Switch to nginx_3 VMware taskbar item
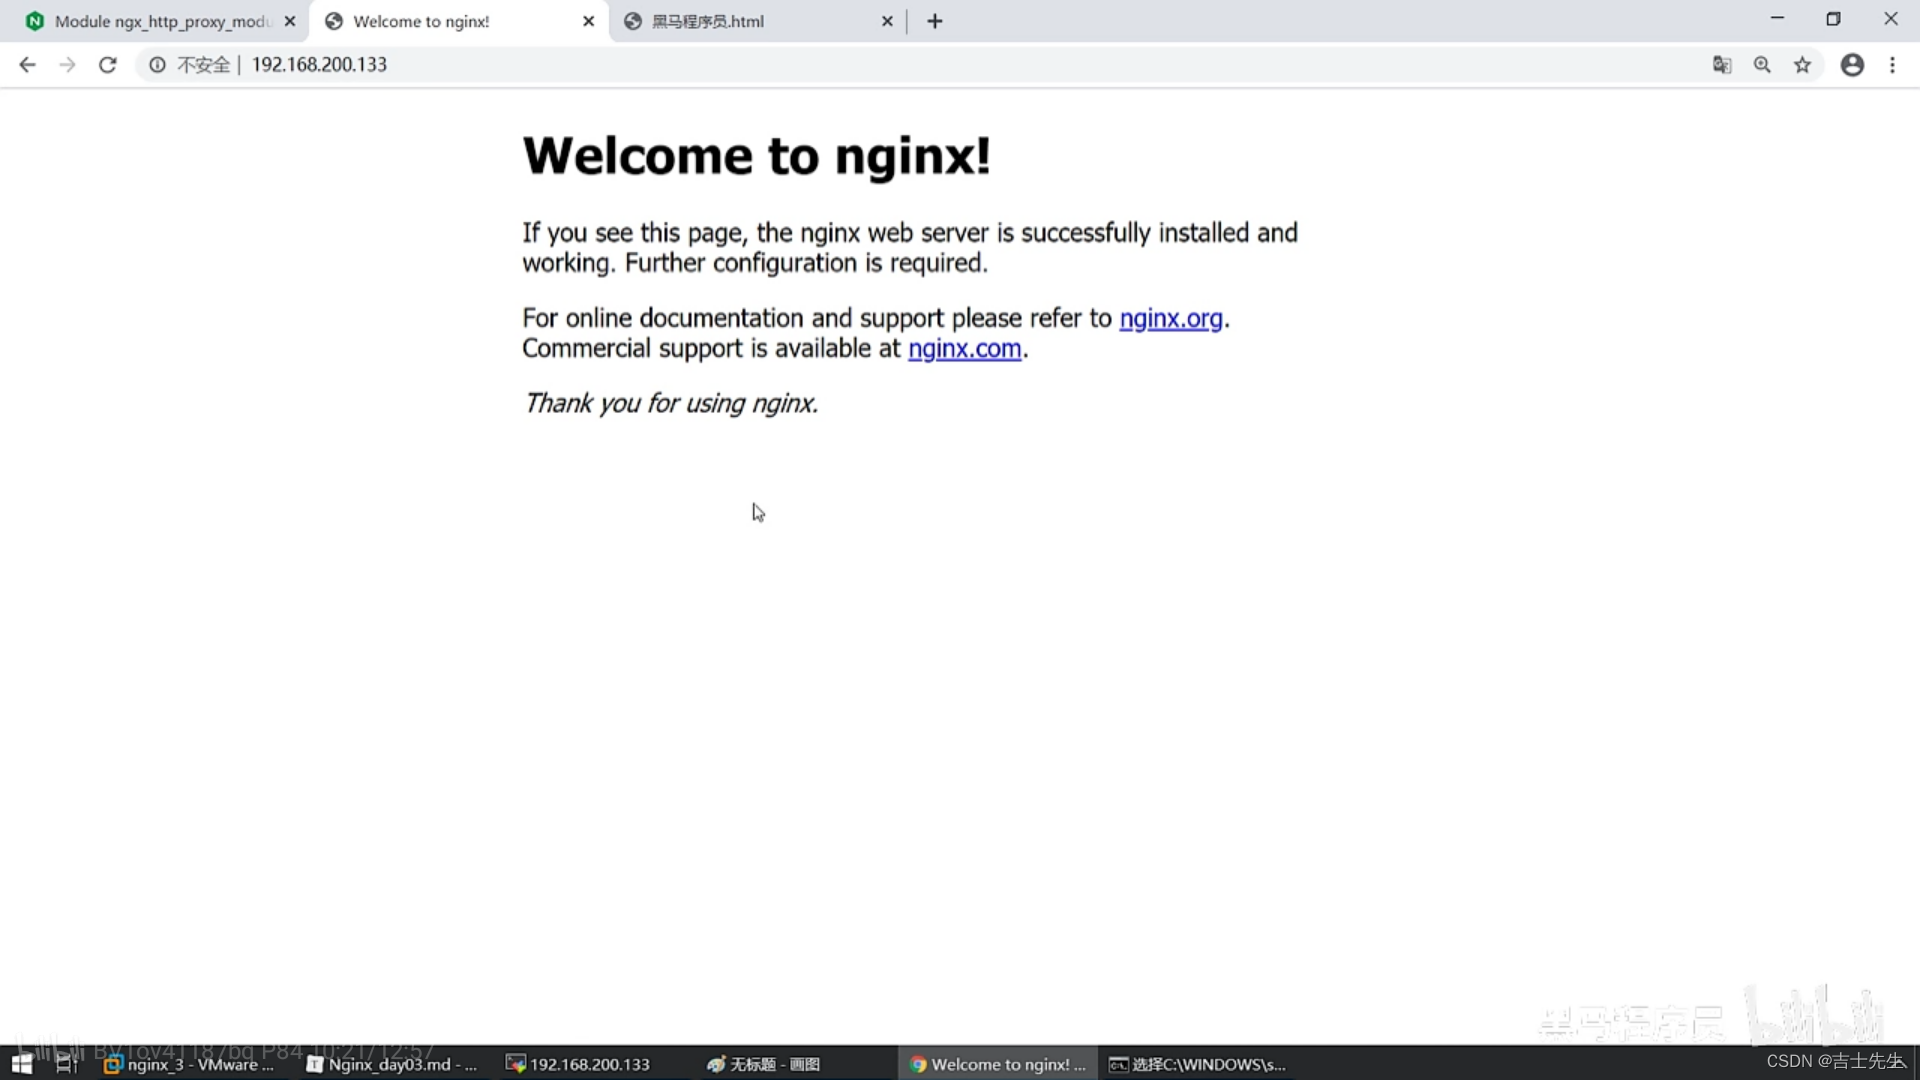 [x=190, y=1064]
